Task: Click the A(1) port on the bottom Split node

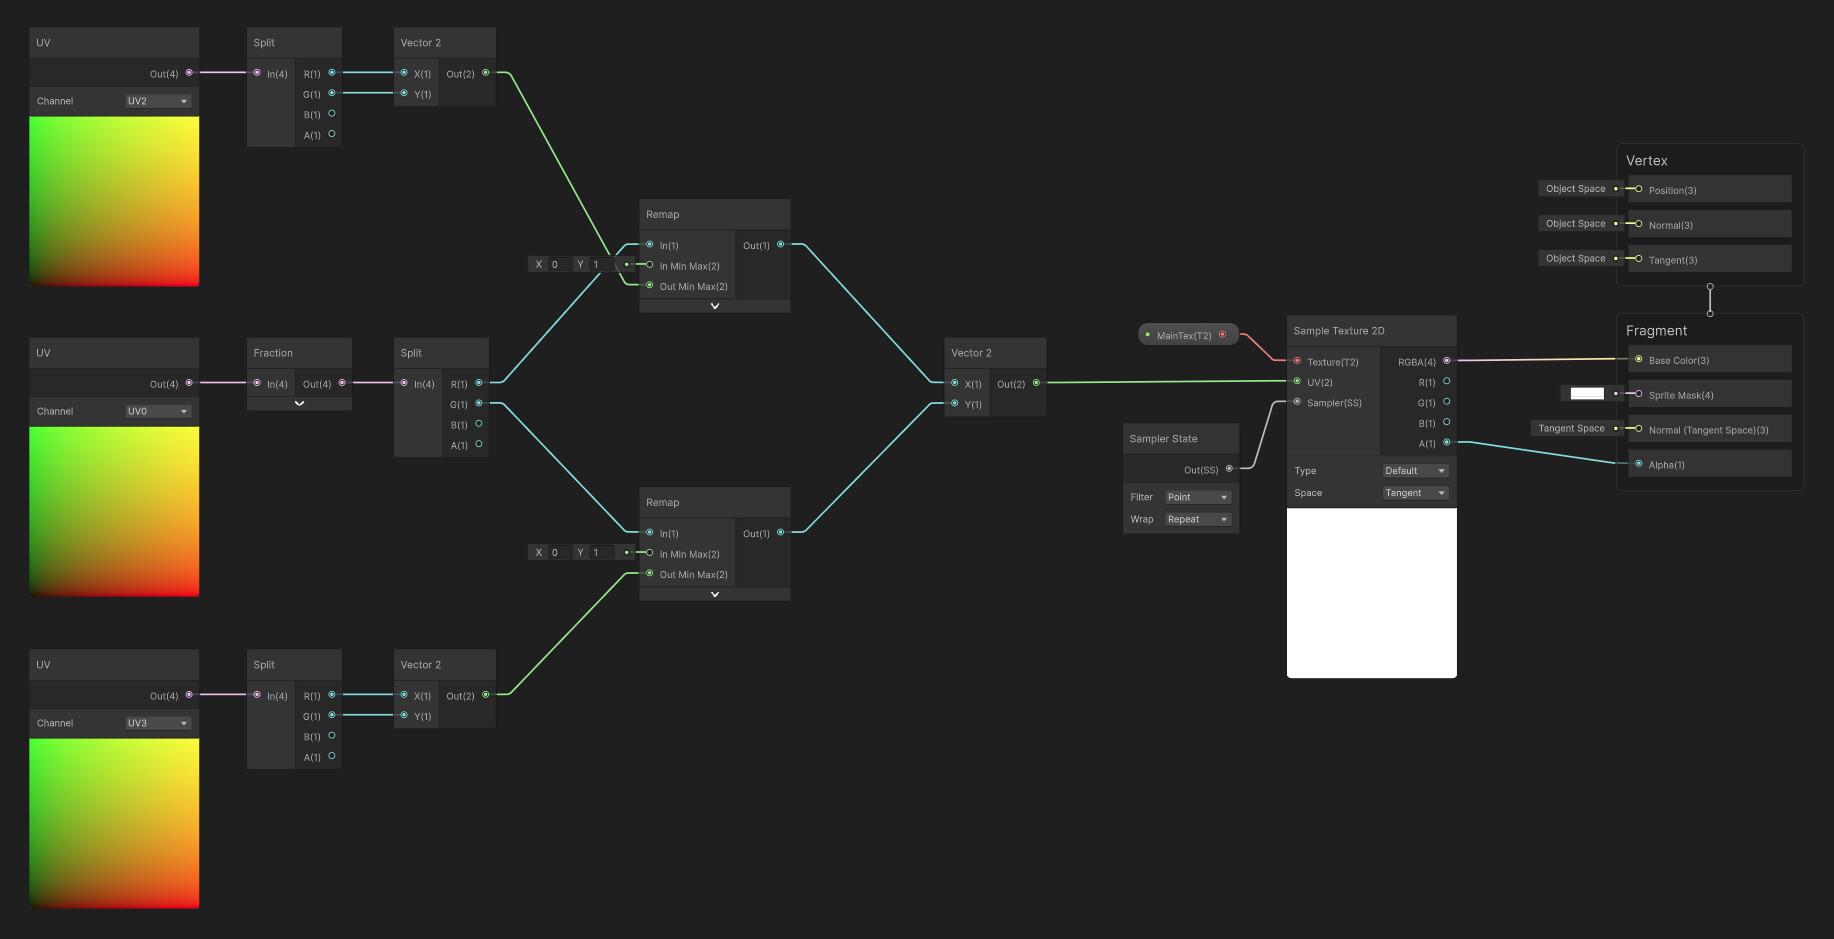Action: click(332, 757)
